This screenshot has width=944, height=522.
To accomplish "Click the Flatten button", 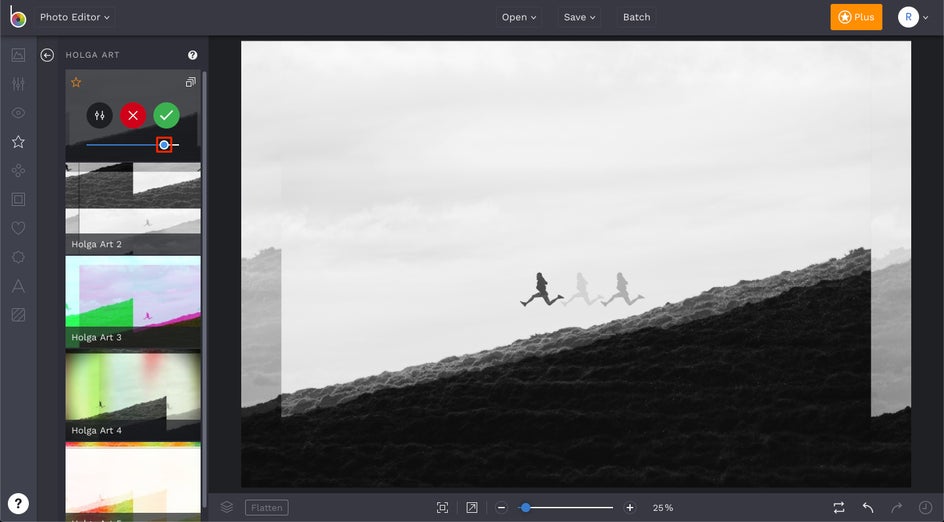I will tap(267, 508).
